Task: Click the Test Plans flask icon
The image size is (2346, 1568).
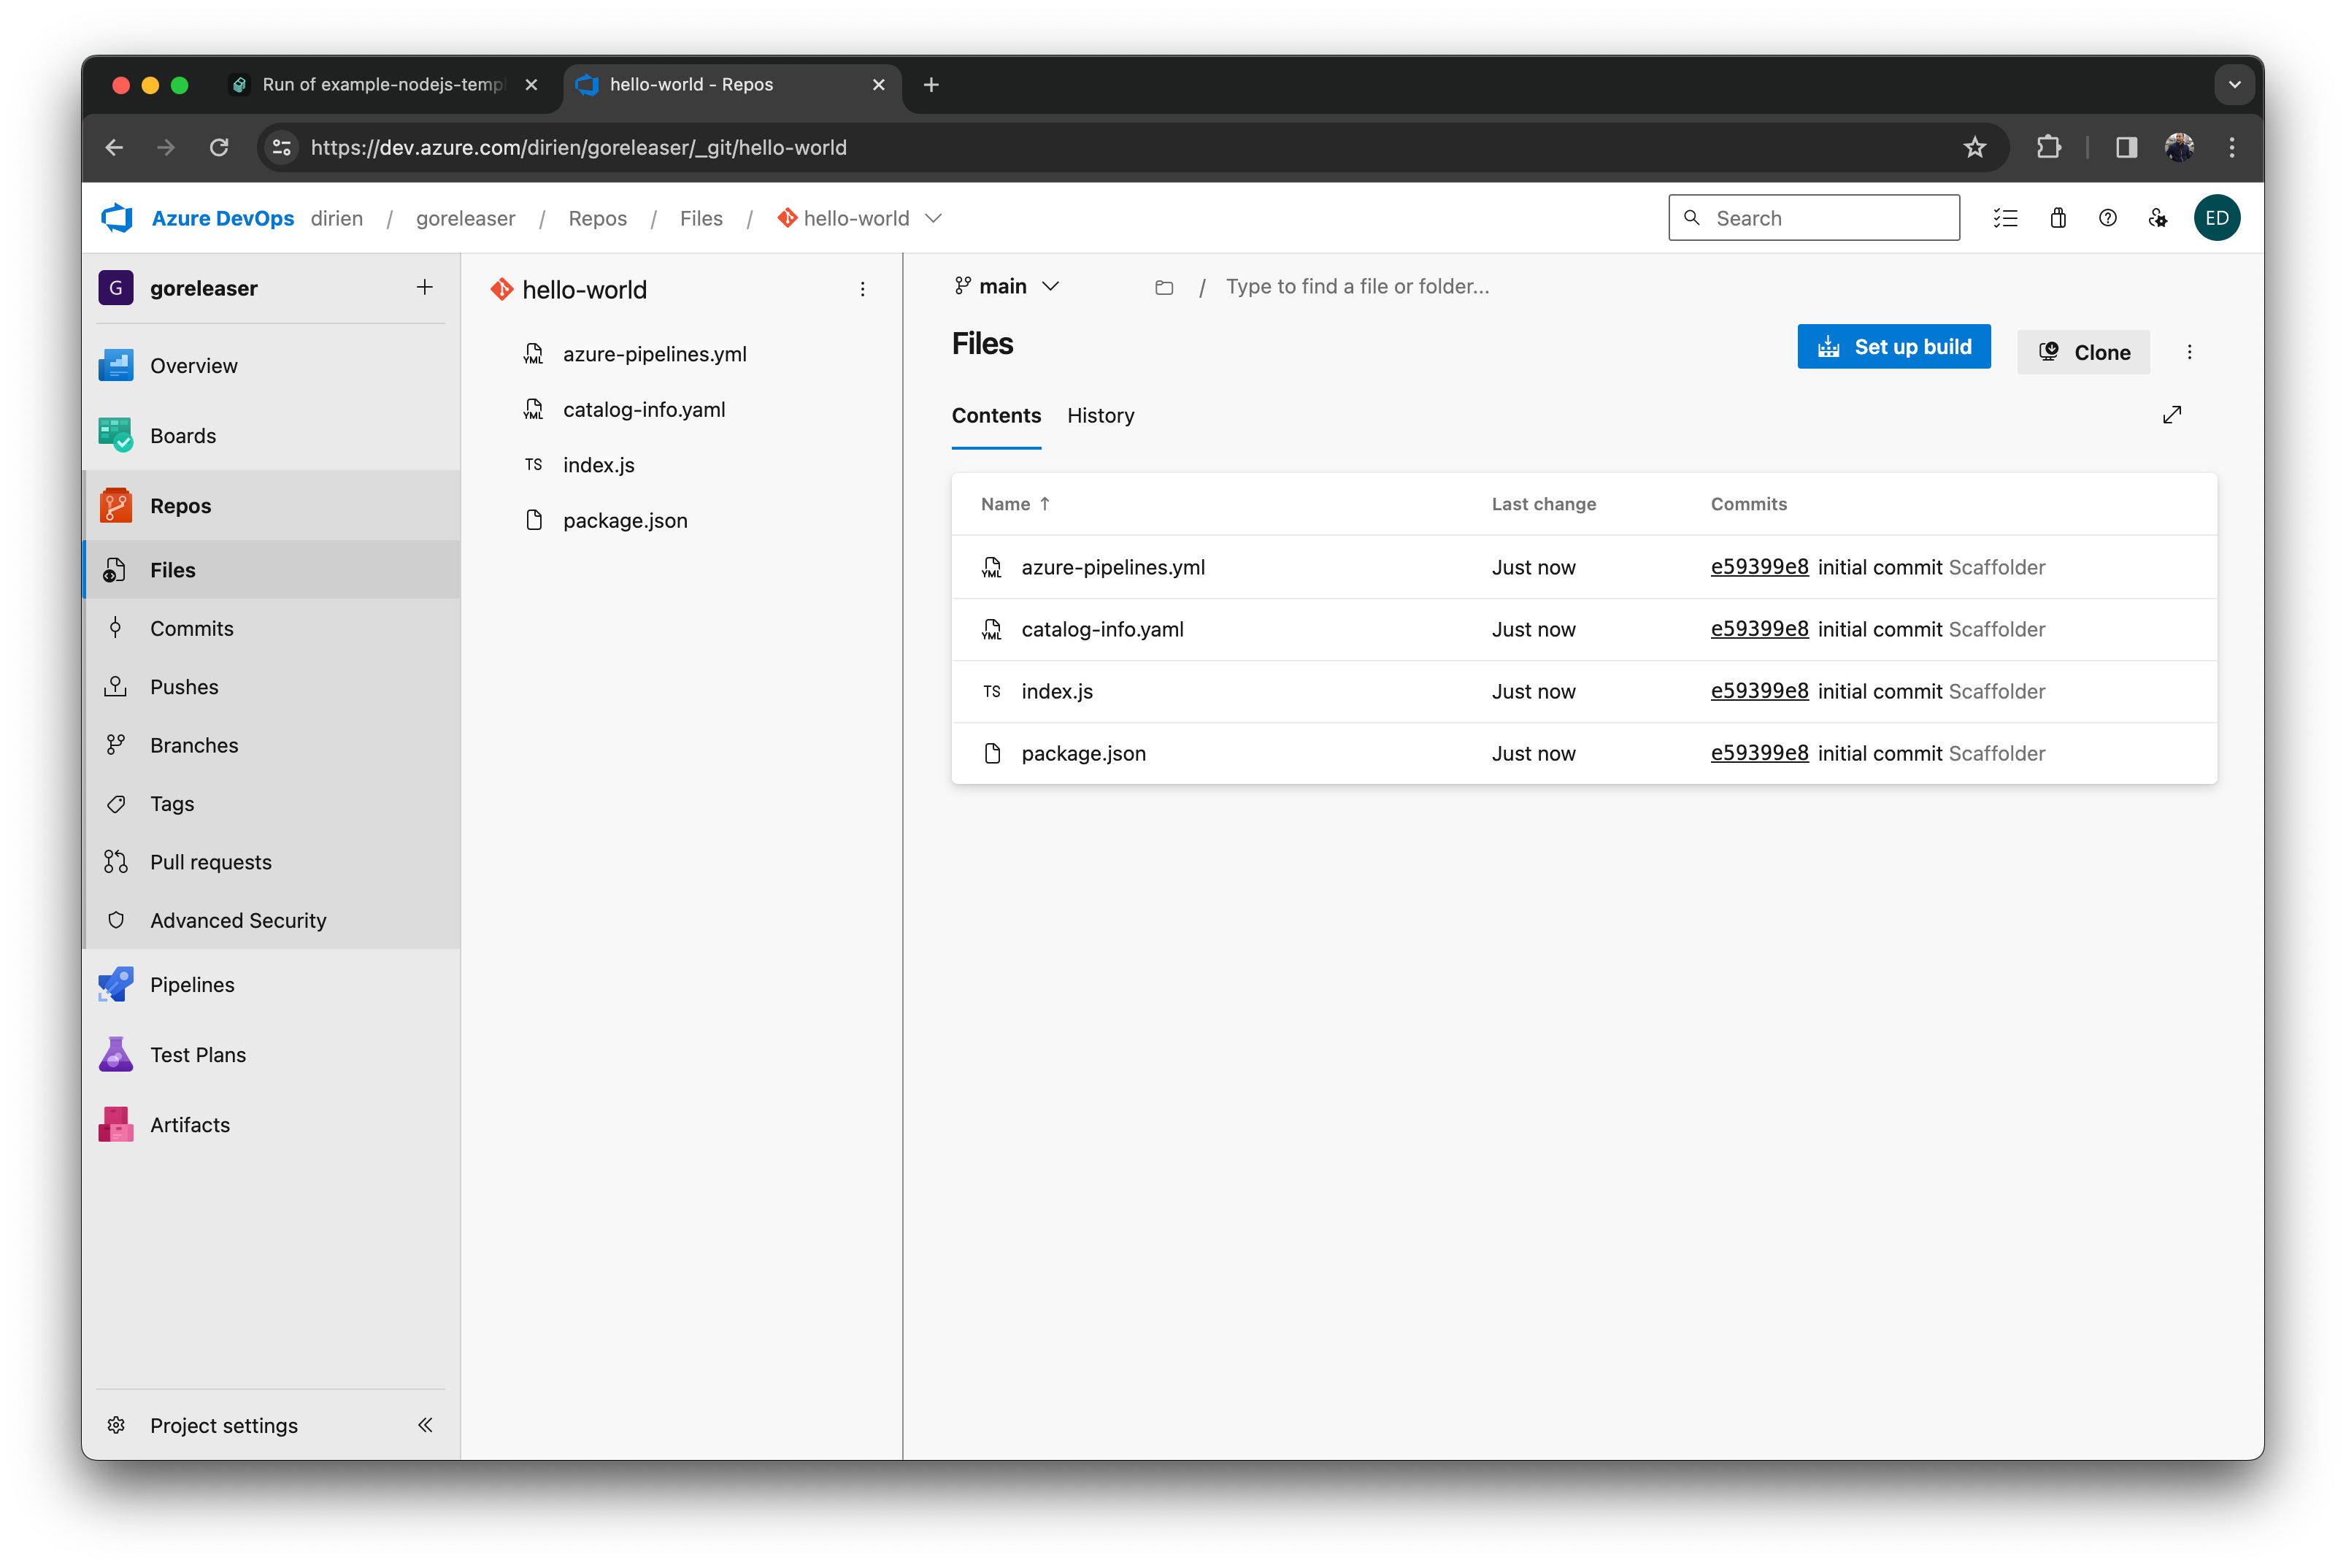Action: point(116,1055)
